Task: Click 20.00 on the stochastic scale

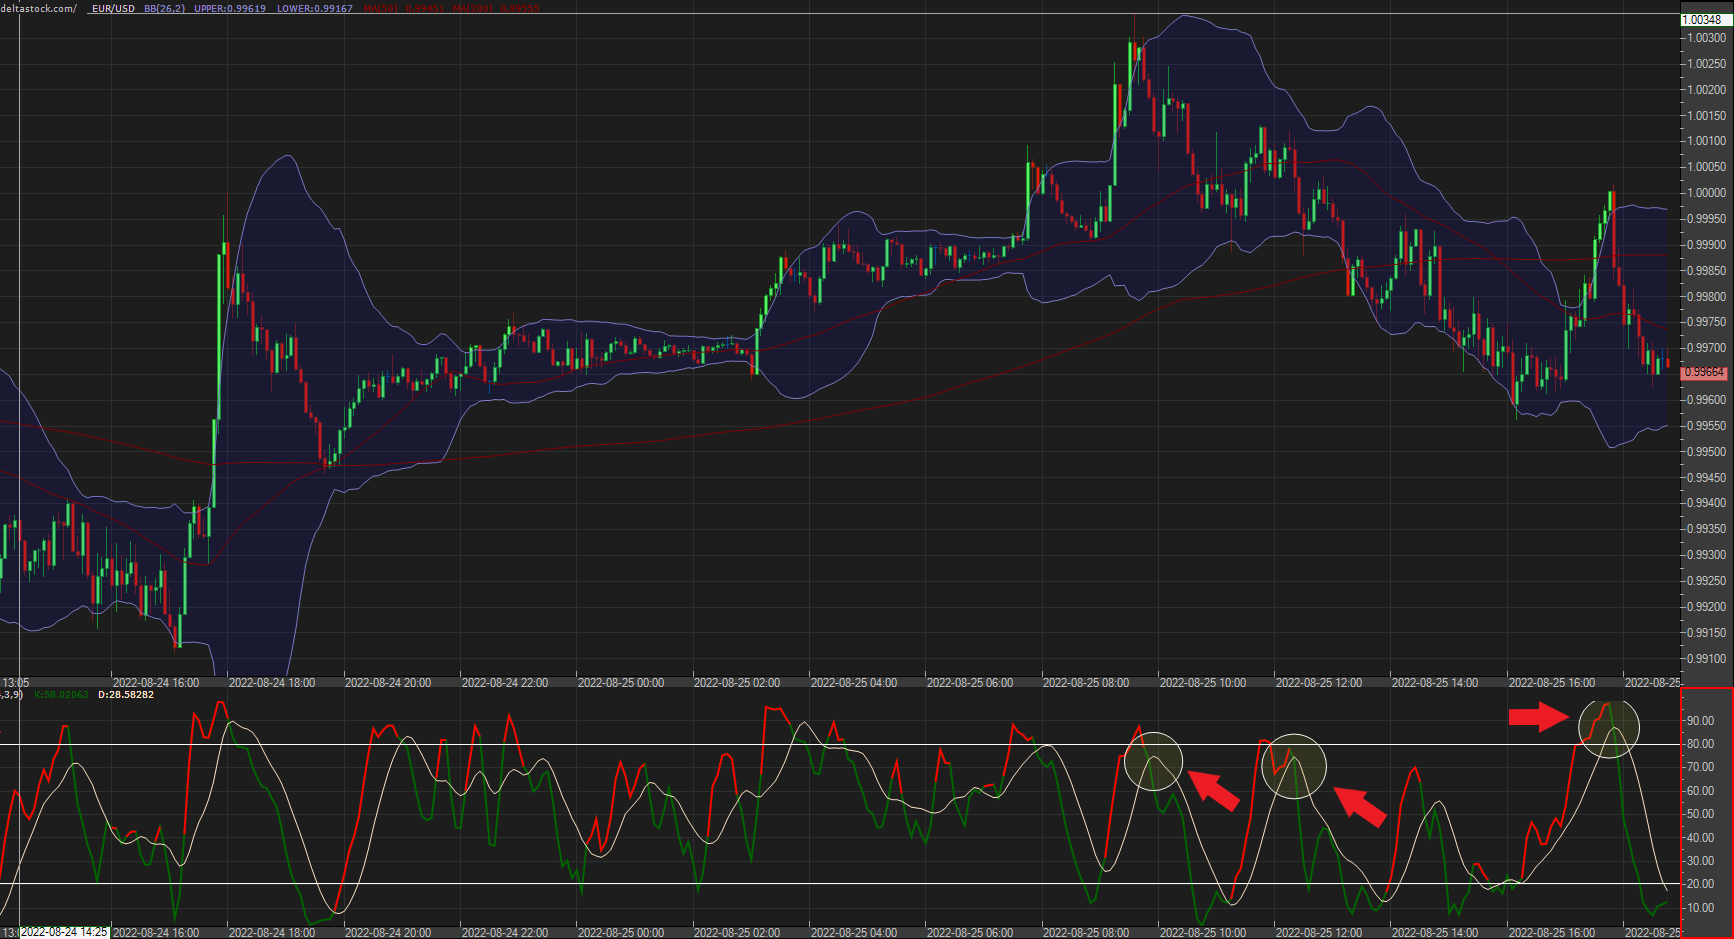Action: pyautogui.click(x=1700, y=884)
